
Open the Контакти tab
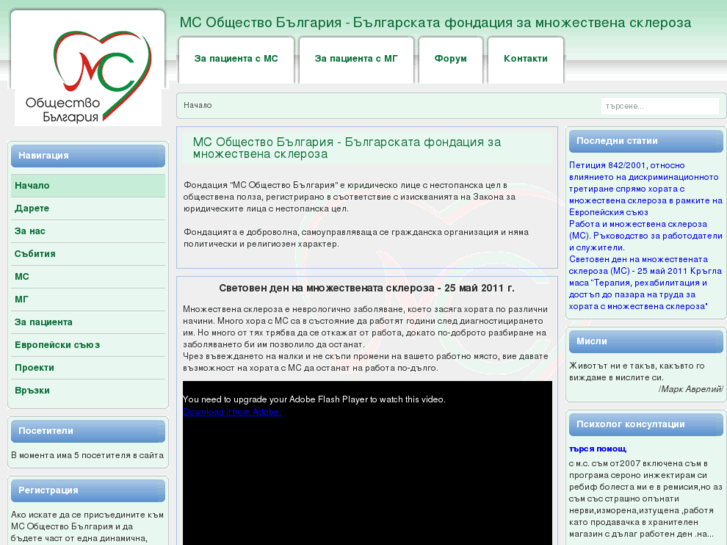click(x=525, y=59)
